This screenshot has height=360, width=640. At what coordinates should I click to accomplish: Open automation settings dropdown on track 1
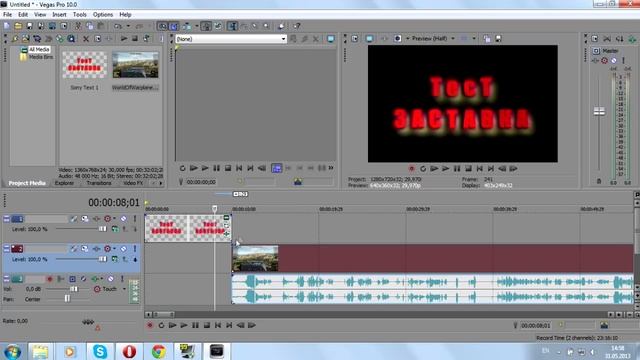point(115,219)
